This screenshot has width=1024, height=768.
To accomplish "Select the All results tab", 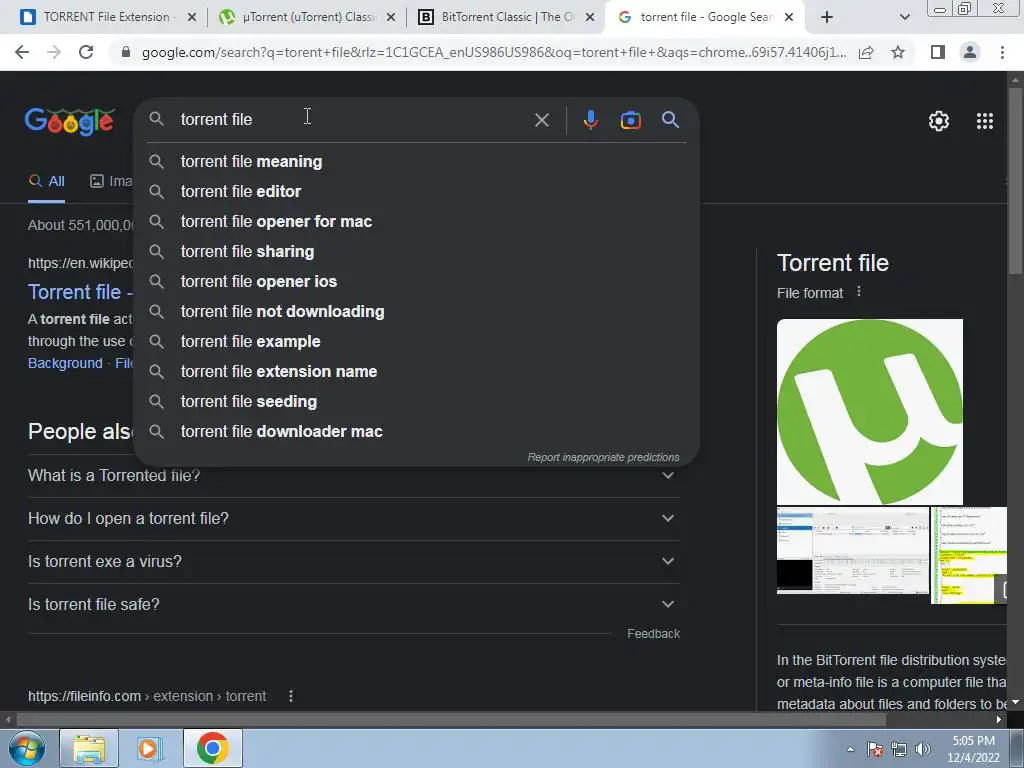I will point(46,182).
